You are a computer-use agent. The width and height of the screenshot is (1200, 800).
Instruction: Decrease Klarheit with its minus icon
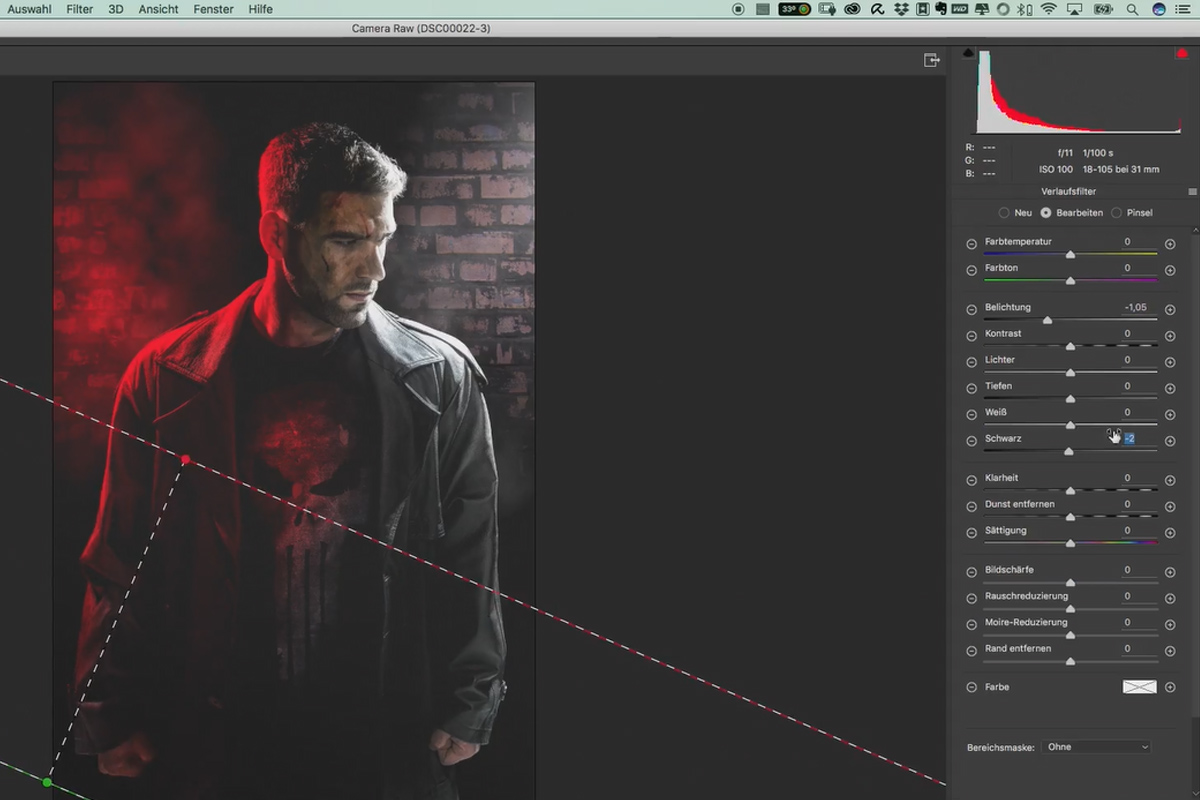click(971, 480)
